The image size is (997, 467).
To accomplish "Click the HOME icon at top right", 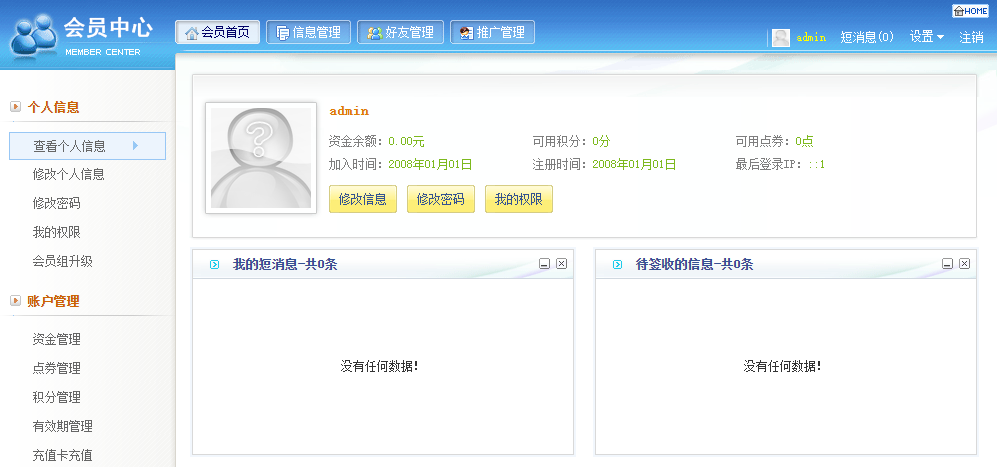I will [x=970, y=10].
